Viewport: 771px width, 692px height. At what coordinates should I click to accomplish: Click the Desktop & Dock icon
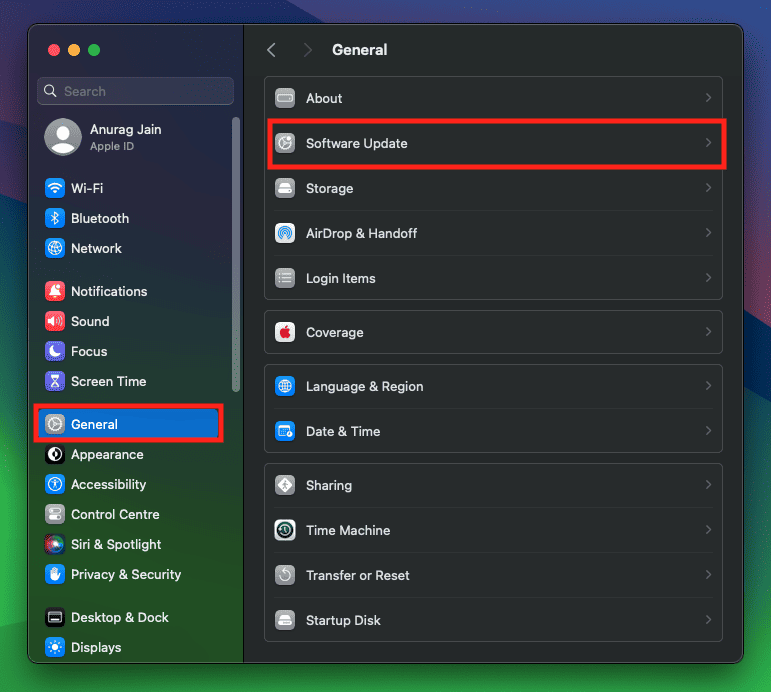[x=55, y=617]
